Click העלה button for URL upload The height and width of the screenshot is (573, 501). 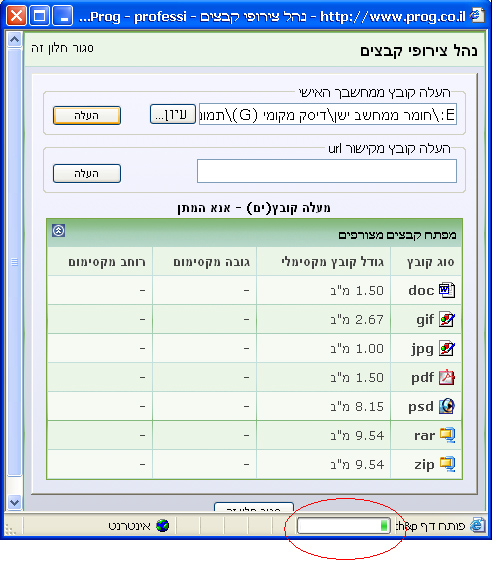(x=87, y=173)
